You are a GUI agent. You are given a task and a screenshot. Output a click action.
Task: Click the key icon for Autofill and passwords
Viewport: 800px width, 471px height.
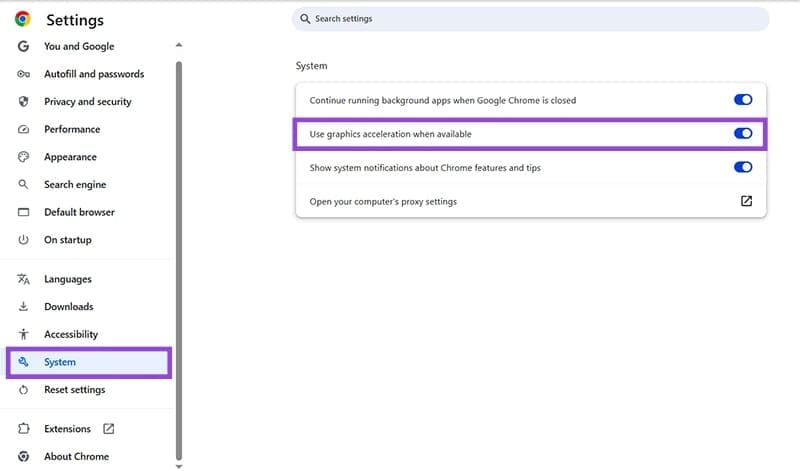[x=23, y=74]
